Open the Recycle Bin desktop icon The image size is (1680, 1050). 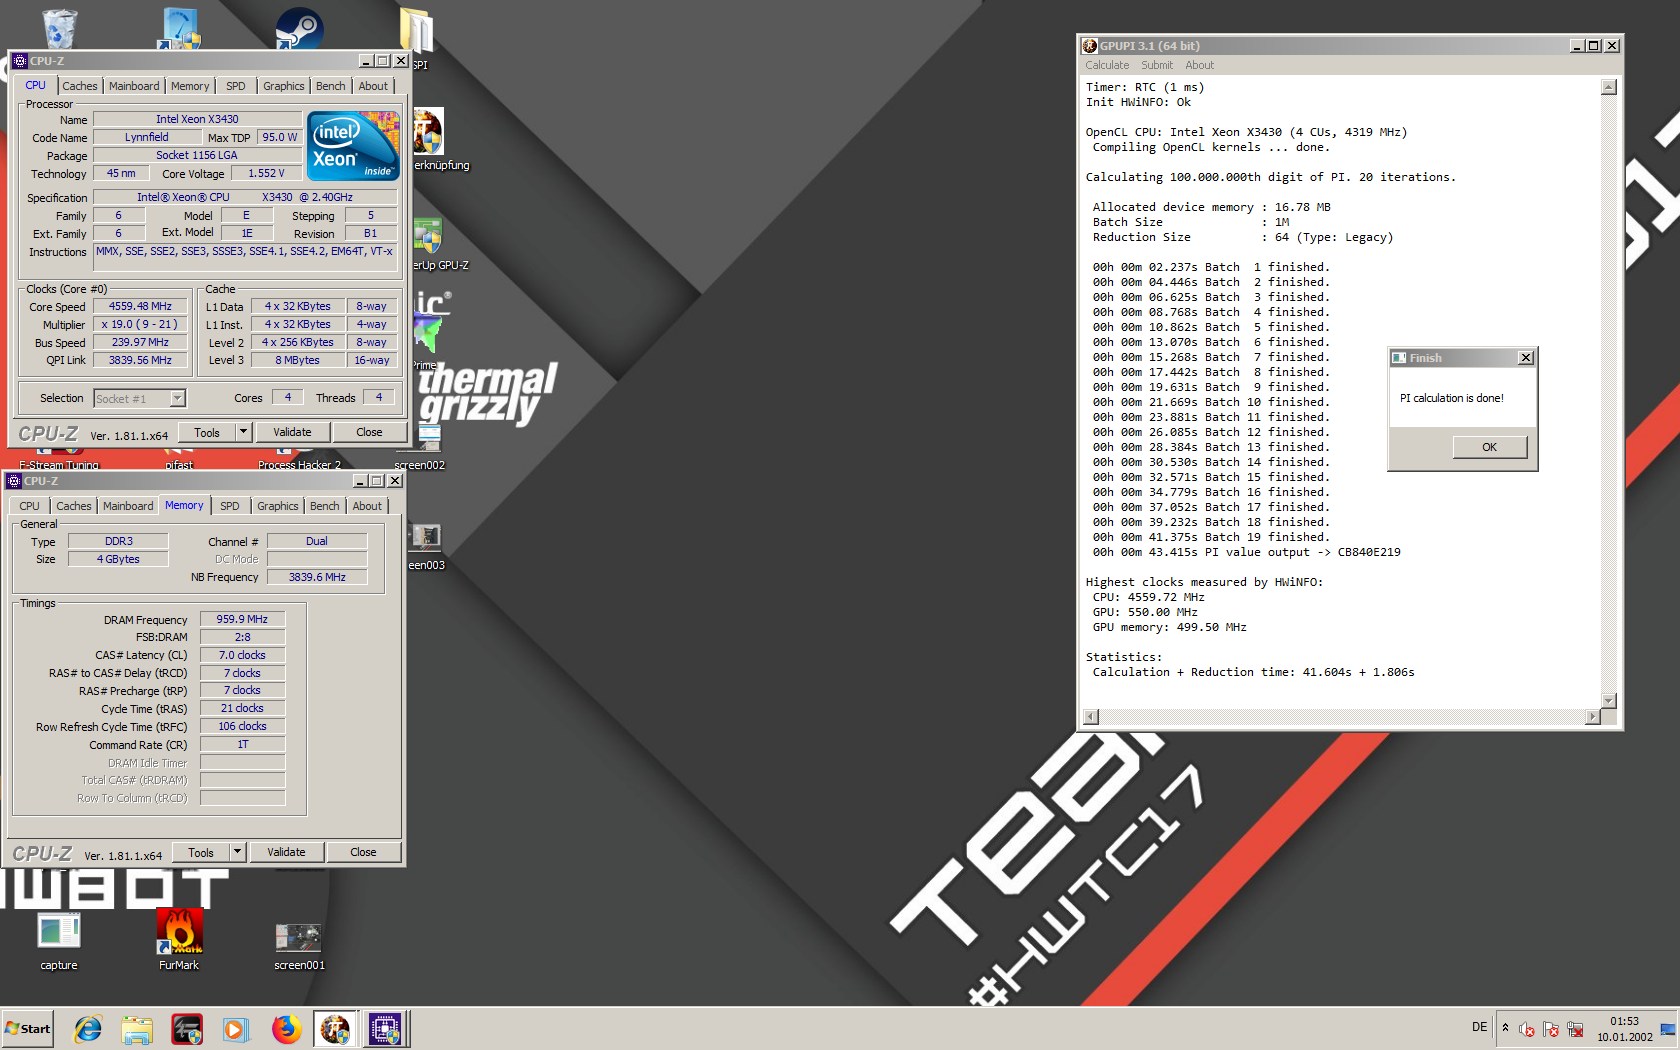(x=59, y=28)
